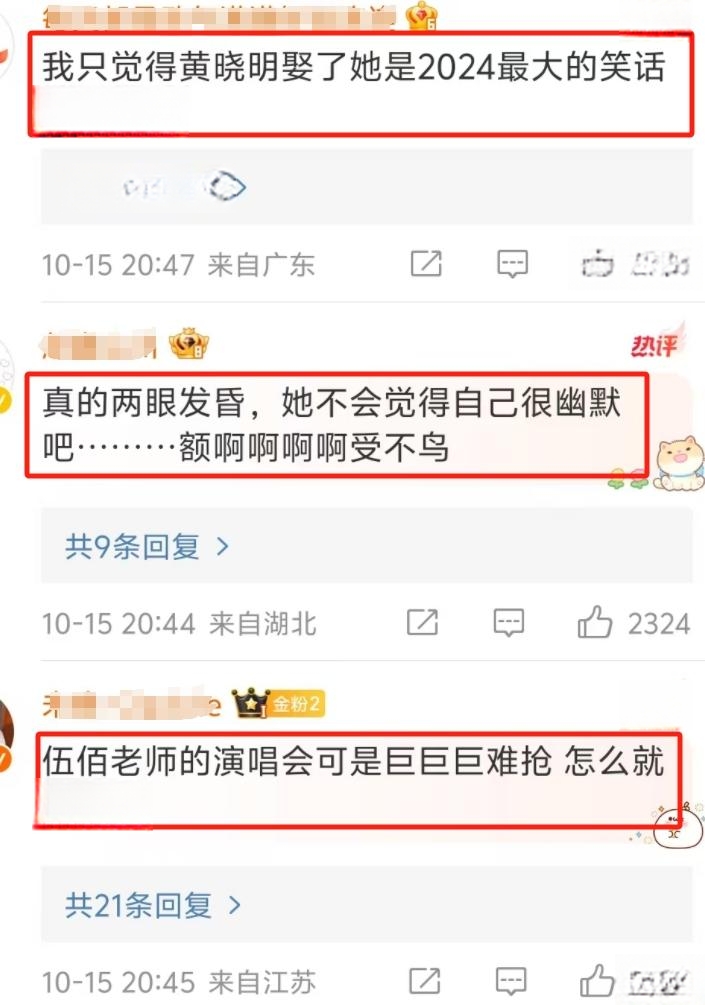Reply to the 10-15 20:47 Guangdong comment
This screenshot has height=1005, width=705.
pos(512,263)
